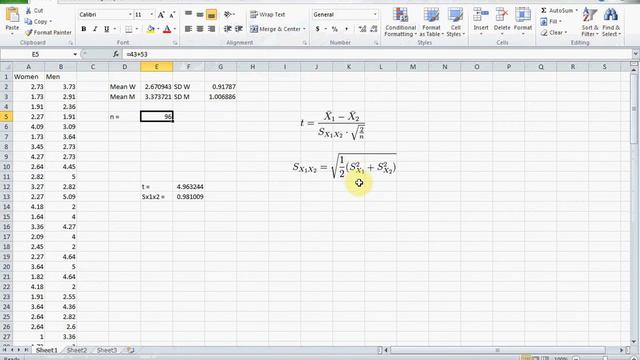Click the Insert Function fx icon
This screenshot has width=640, height=360.
pos(116,54)
